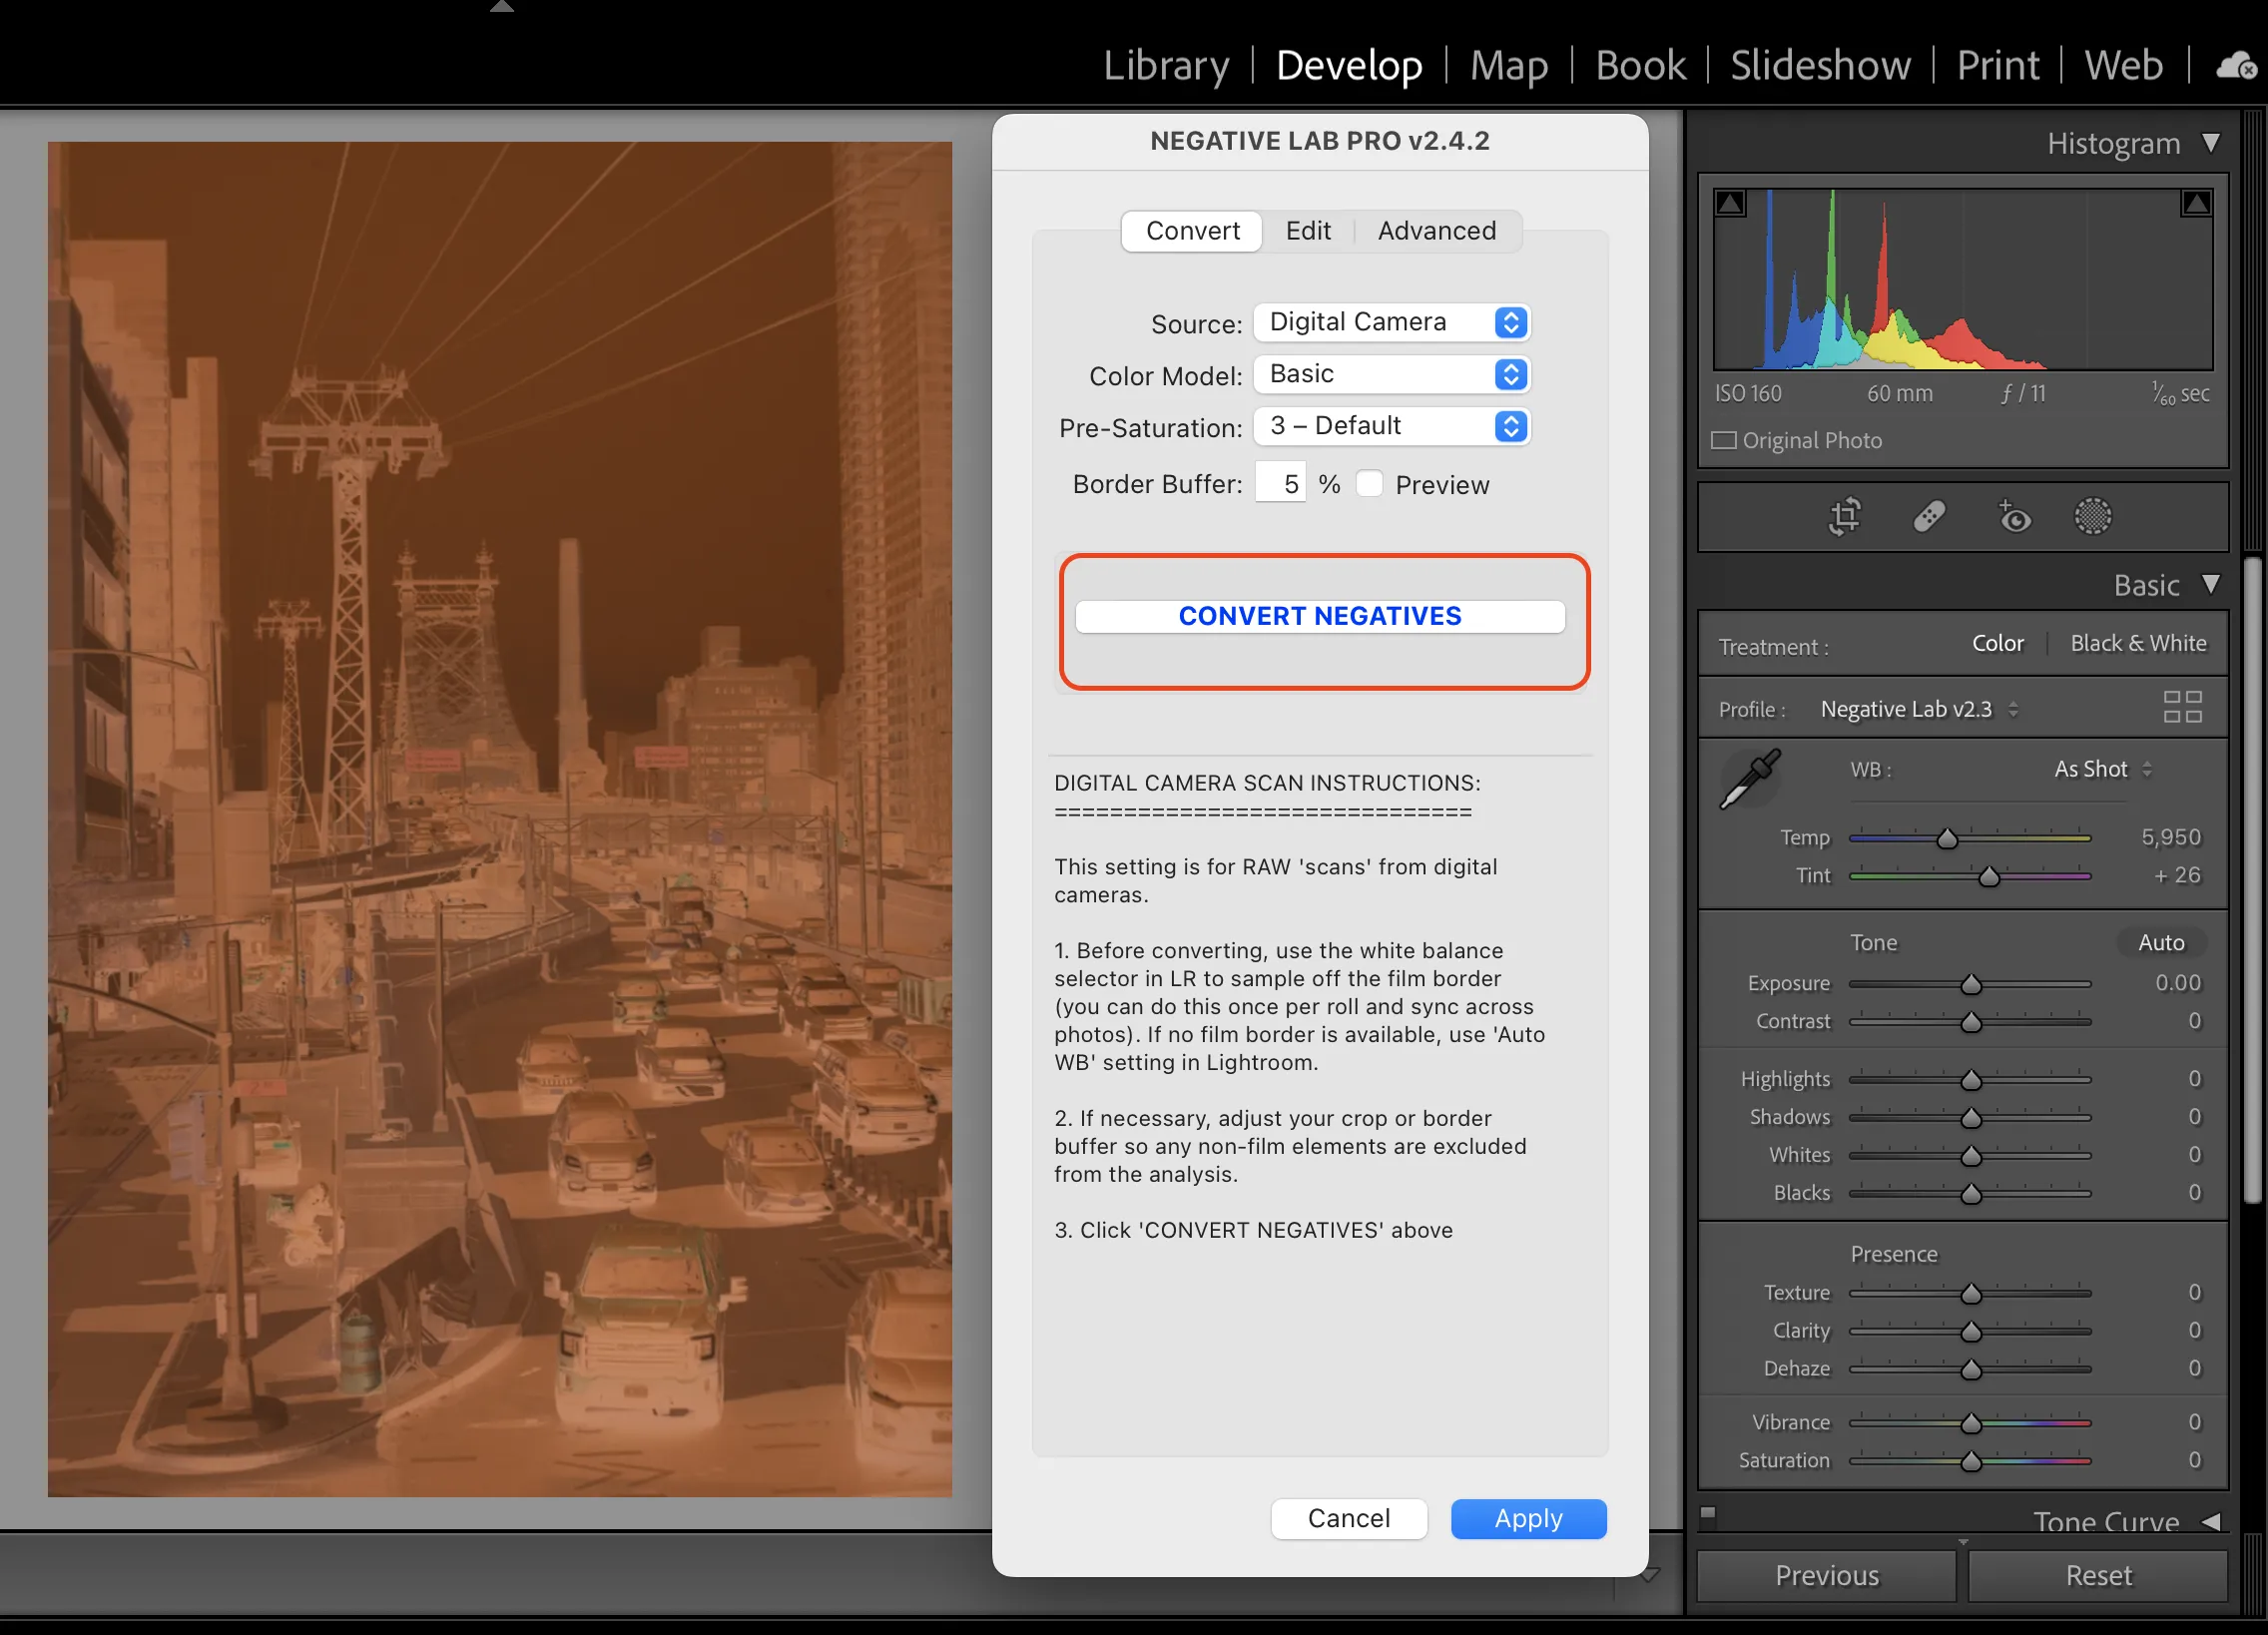2268x1635 pixels.
Task: Click the Temp slider handle
Action: click(1947, 838)
